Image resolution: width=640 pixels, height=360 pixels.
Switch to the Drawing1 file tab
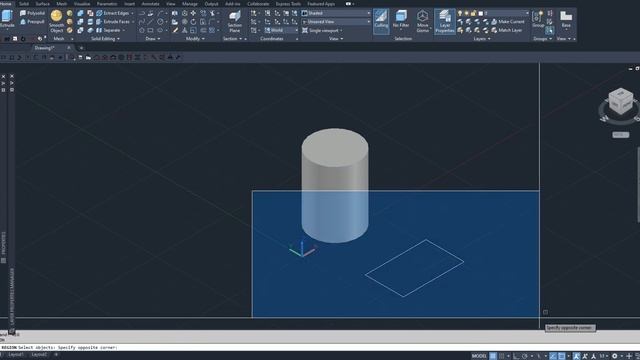(x=44, y=48)
